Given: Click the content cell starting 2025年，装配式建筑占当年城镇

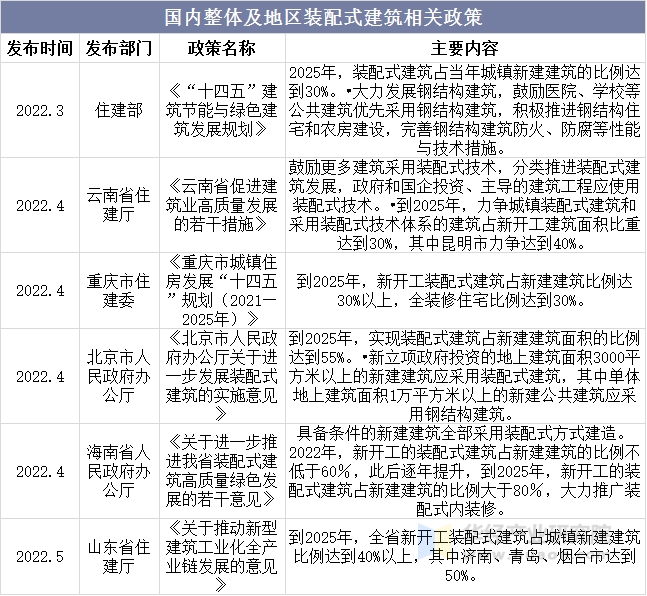Looking at the screenshot, I should coord(465,111).
